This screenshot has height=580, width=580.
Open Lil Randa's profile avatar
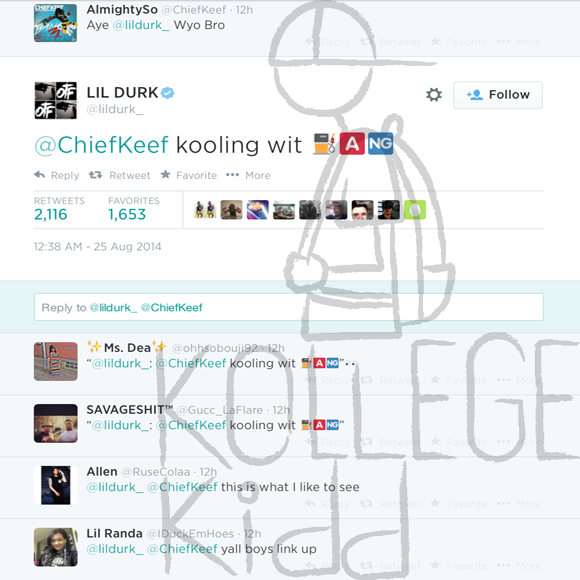55,547
